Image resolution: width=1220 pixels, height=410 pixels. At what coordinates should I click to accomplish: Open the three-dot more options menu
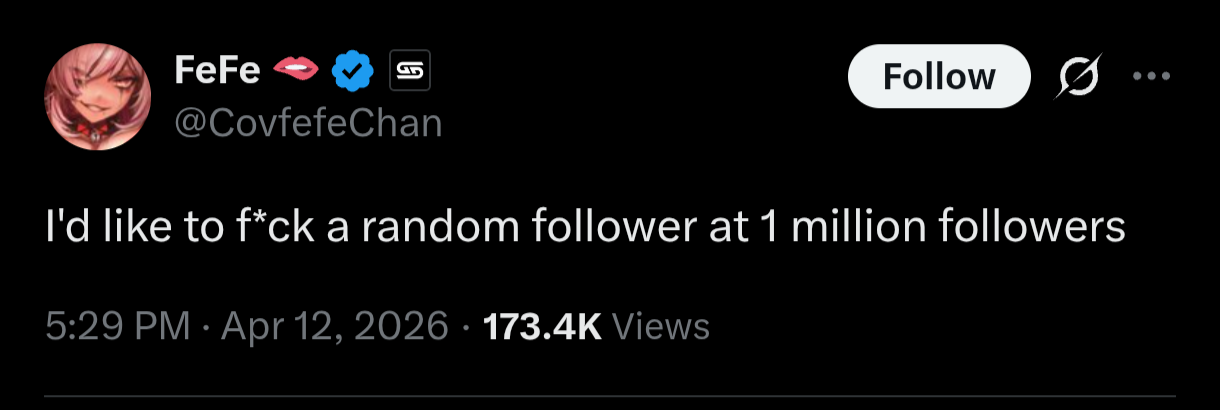[1149, 76]
